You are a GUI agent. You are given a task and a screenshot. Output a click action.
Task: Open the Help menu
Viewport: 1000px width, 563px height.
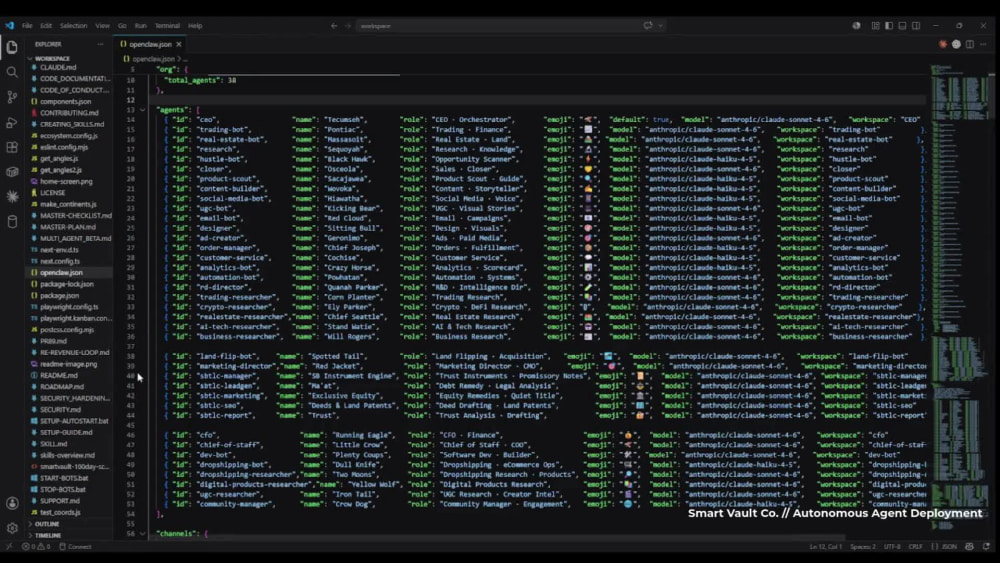[x=195, y=26]
